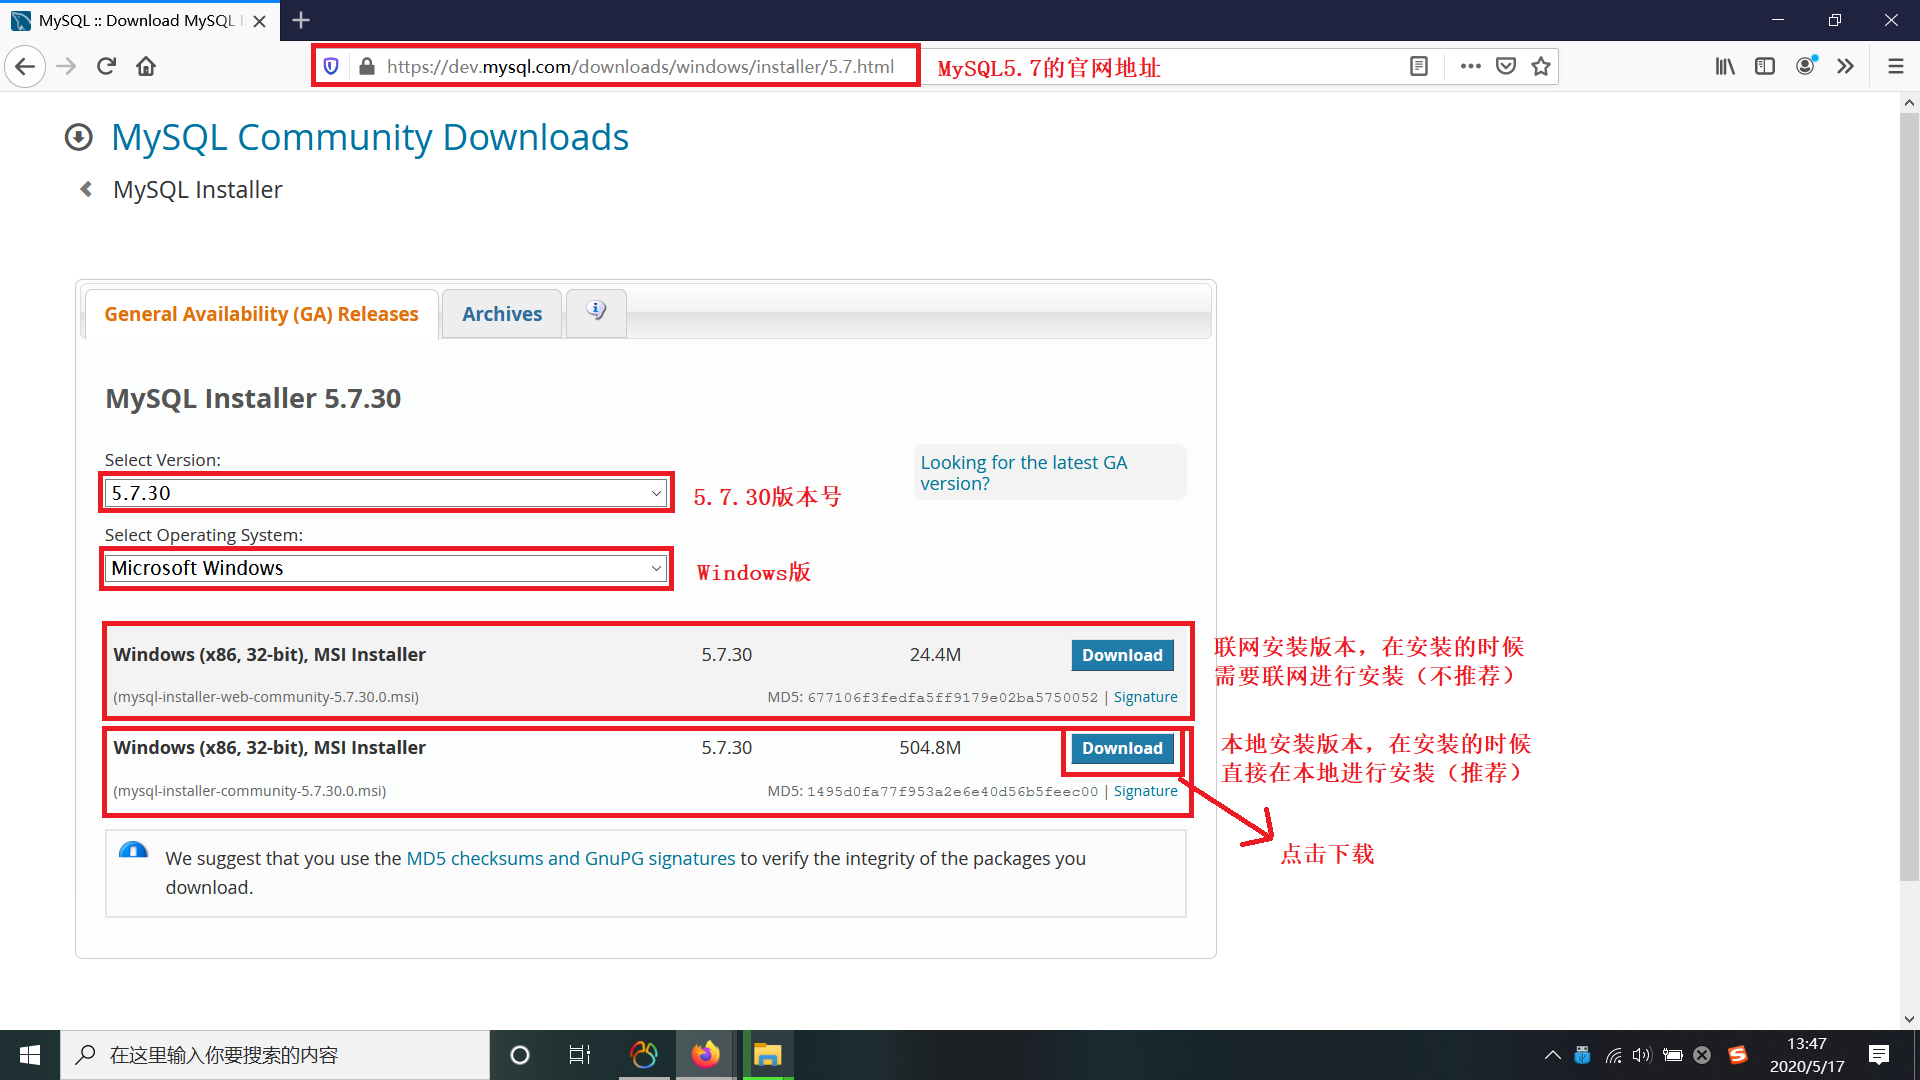Screen dimensions: 1920x1080
Task: Click the volume speaker tray icon
Action: [x=1642, y=1055]
